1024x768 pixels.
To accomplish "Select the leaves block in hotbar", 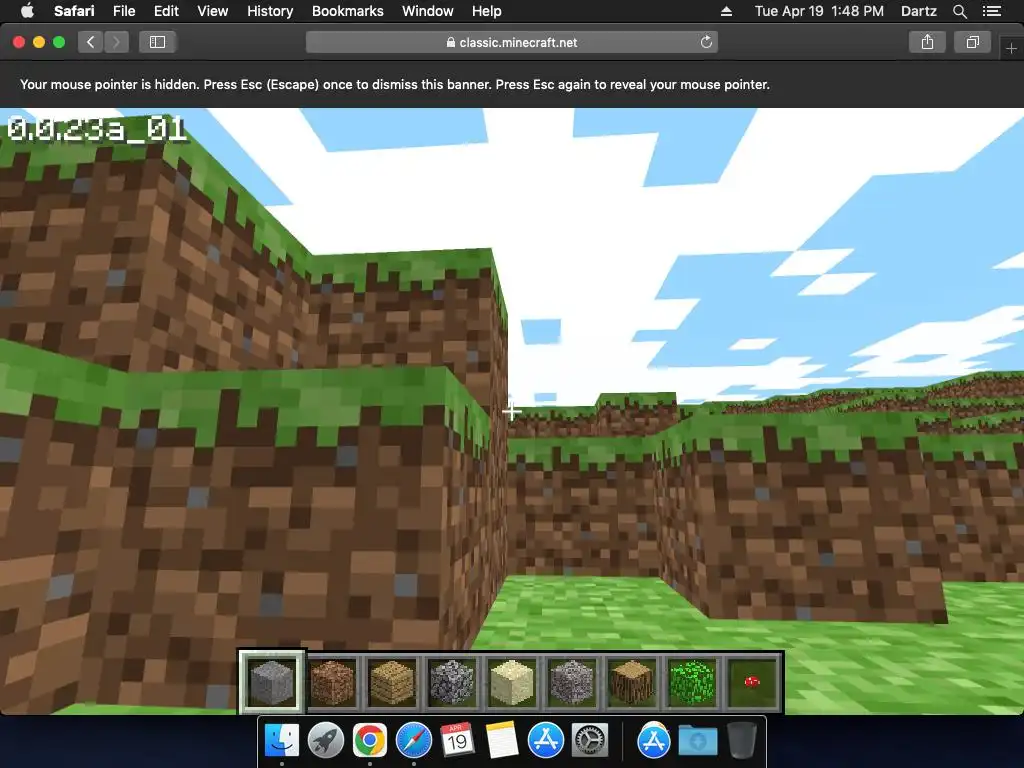I will tap(692, 682).
